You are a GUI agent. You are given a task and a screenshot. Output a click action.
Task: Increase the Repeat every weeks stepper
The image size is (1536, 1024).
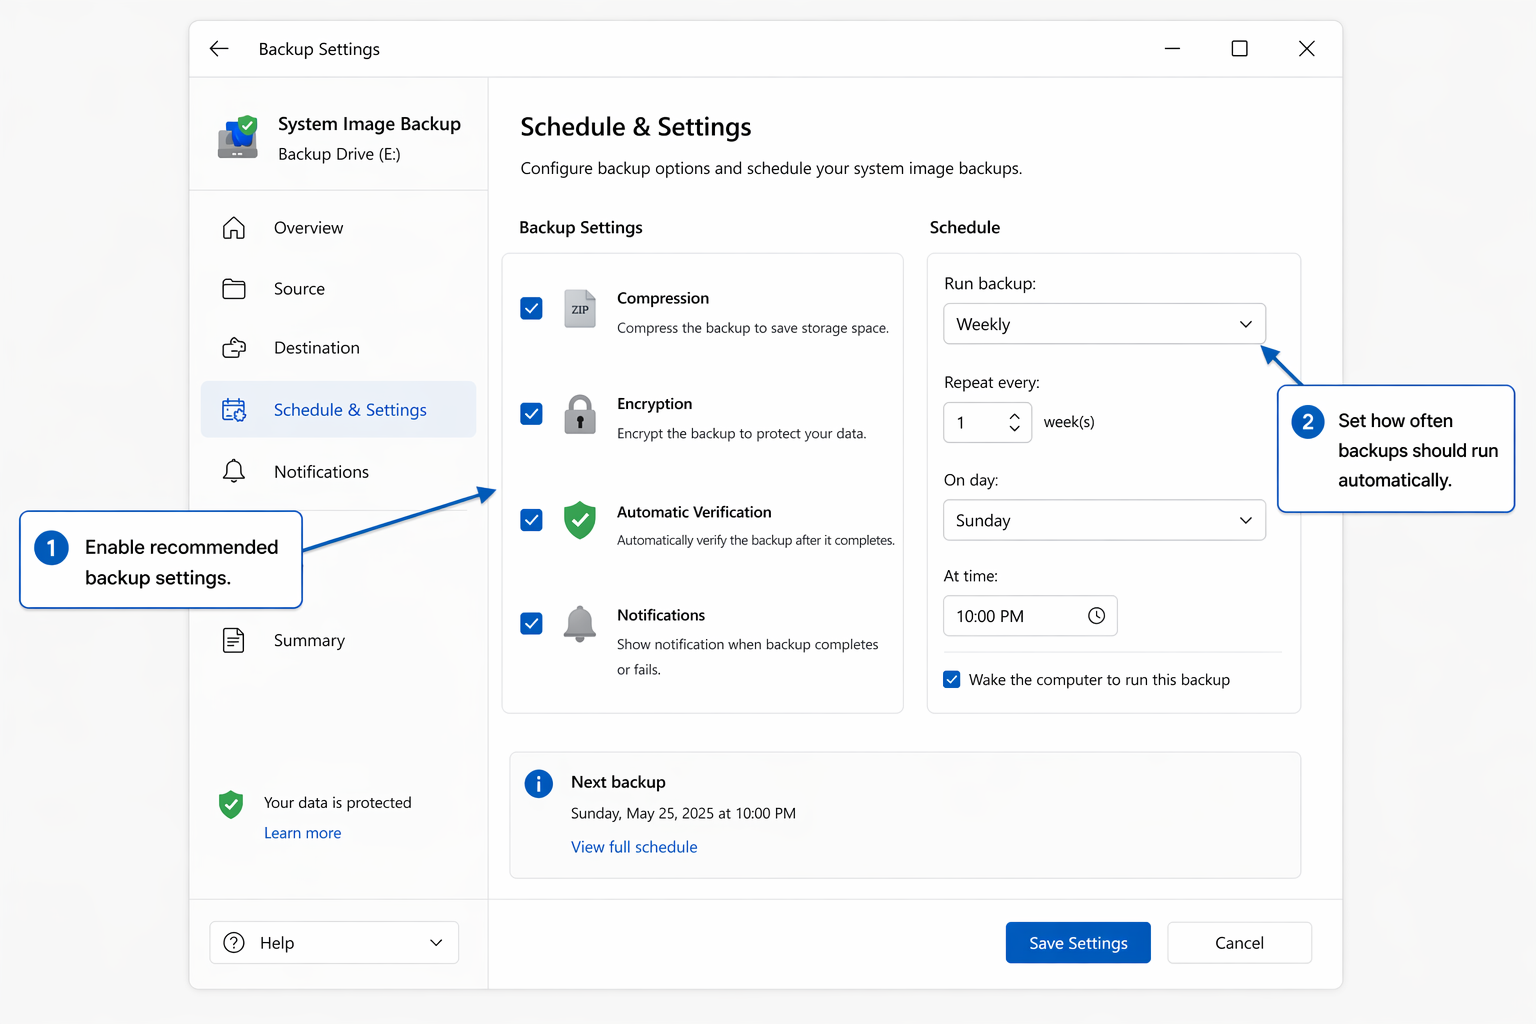tap(1014, 416)
